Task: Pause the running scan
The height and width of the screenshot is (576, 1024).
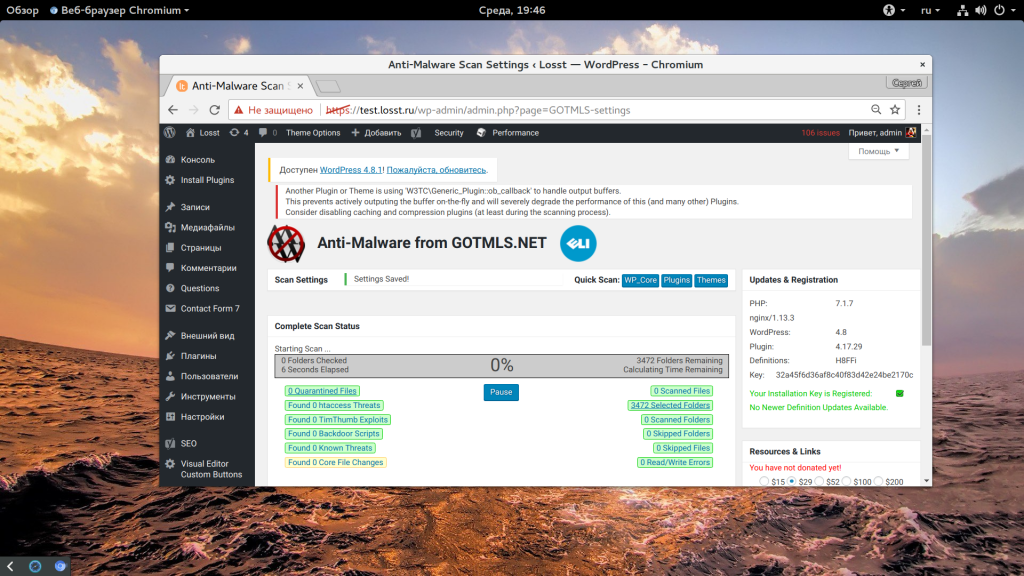Action: tap(501, 392)
